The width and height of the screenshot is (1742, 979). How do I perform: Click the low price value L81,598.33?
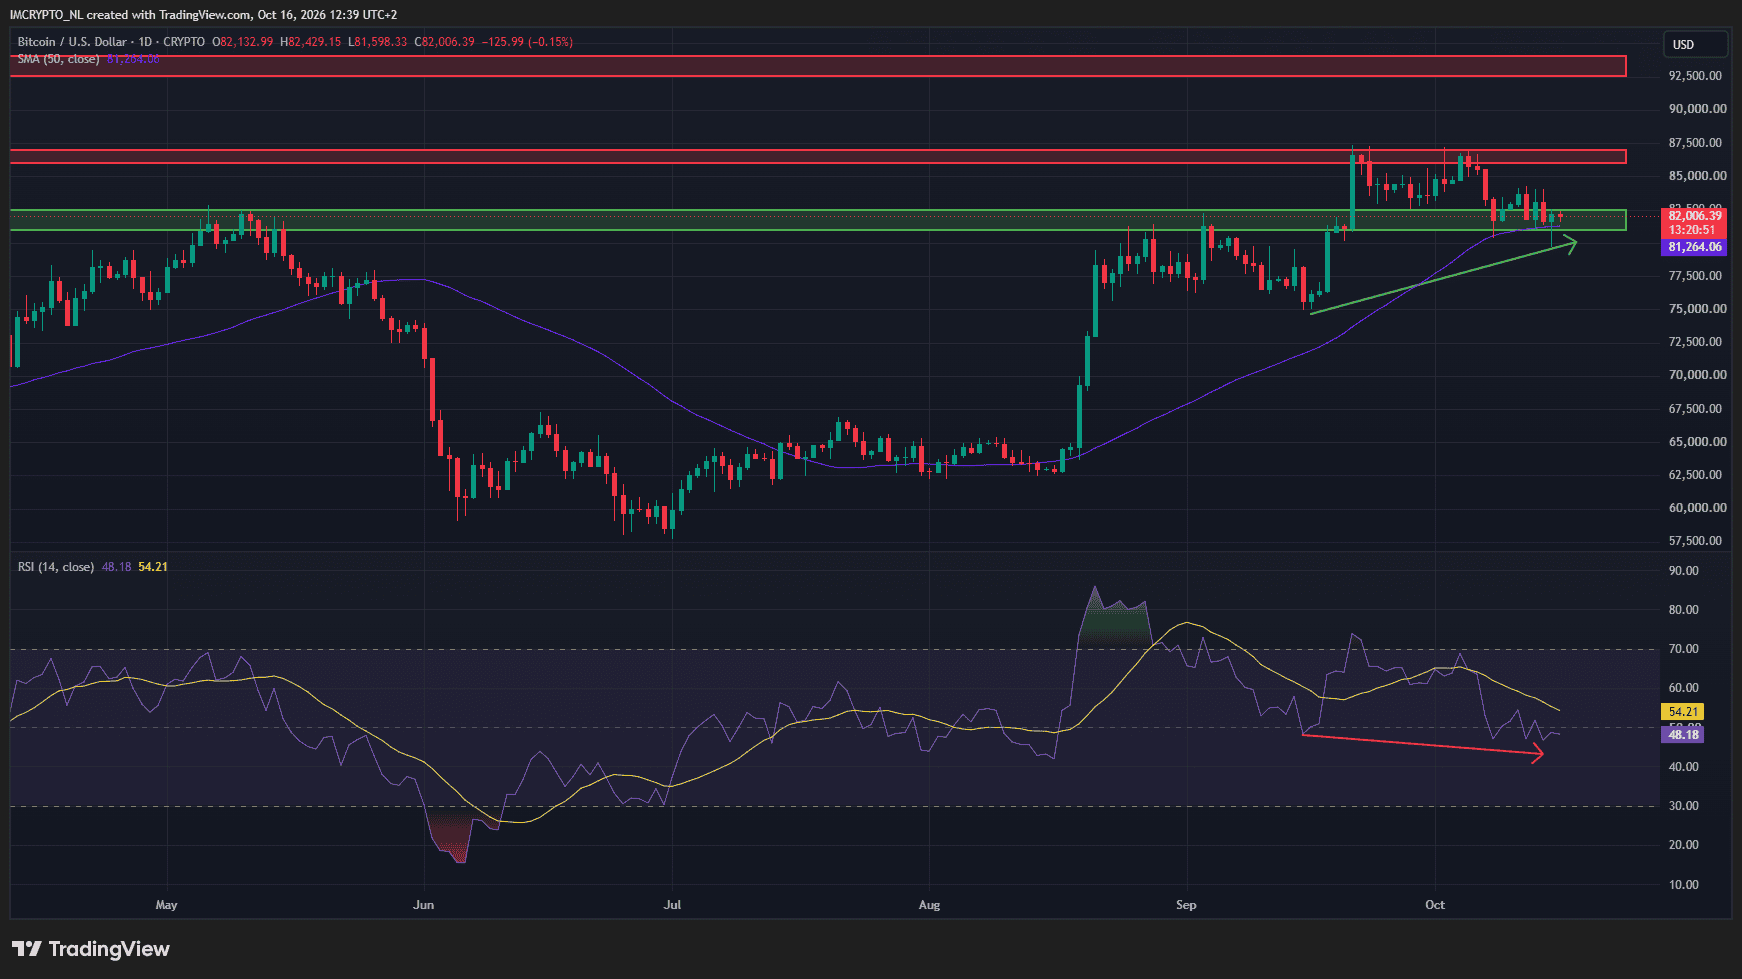[378, 42]
